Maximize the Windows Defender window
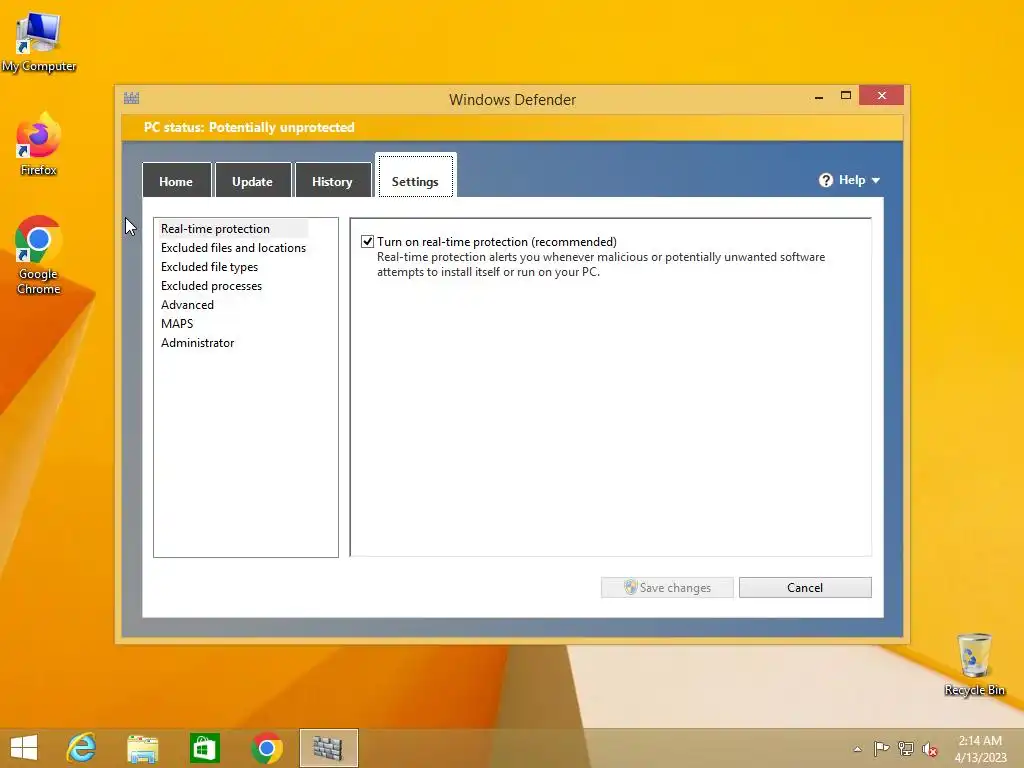1024x768 pixels. (846, 96)
